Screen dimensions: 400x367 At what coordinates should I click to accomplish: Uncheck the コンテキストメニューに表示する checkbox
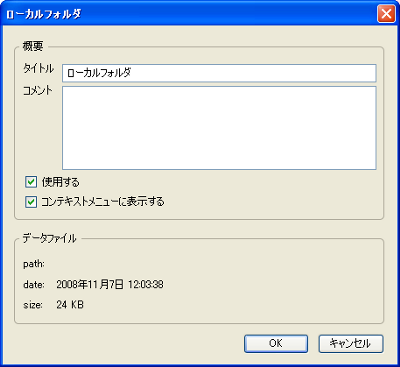tap(31, 202)
